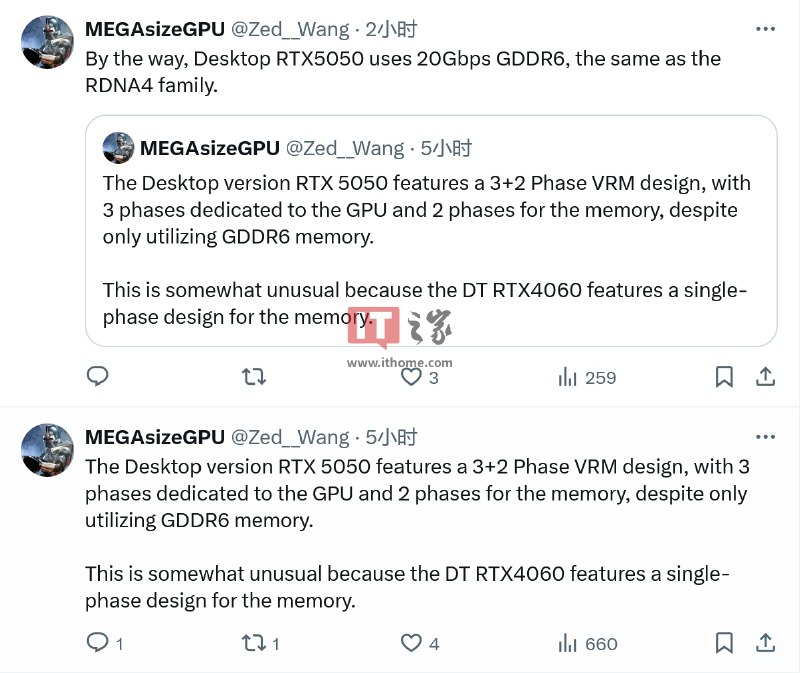Open @Zed__Wang handle in first tweet
Image resolution: width=800 pixels, height=673 pixels.
(x=290, y=30)
